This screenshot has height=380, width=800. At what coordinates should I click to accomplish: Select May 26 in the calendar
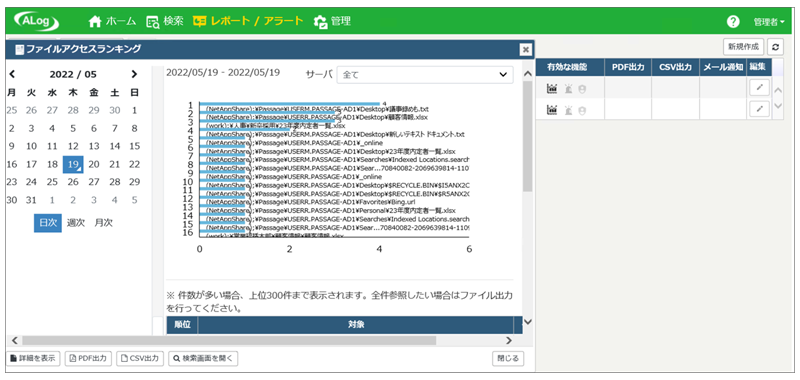point(73,182)
